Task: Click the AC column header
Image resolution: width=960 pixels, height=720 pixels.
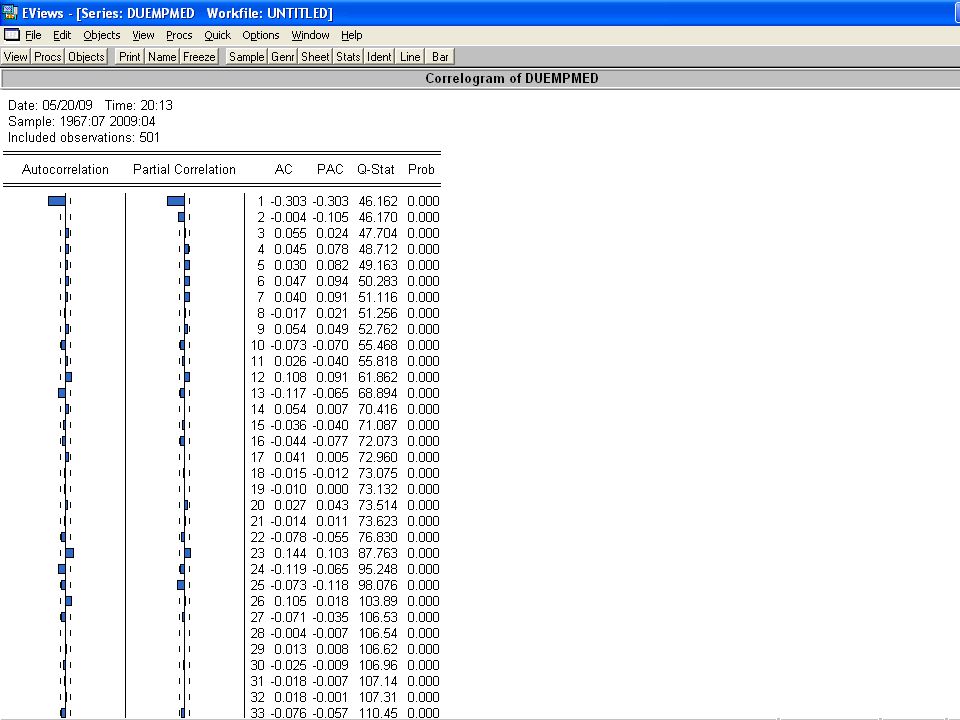Action: click(x=283, y=170)
